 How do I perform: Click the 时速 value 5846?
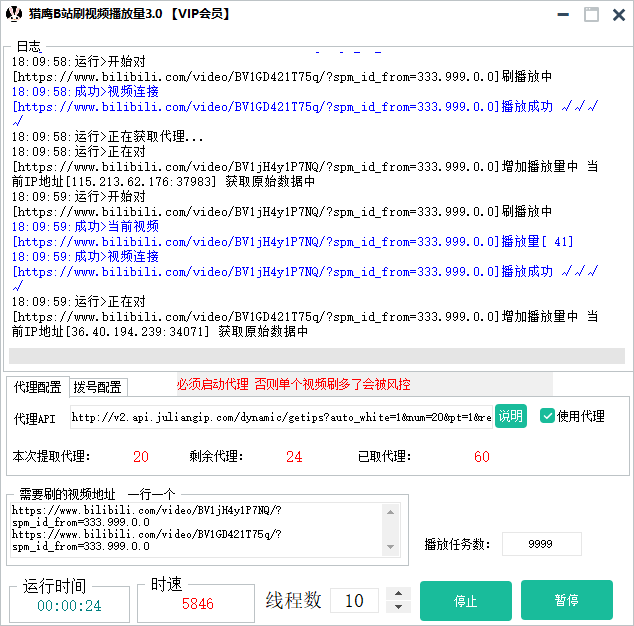pyautogui.click(x=197, y=604)
